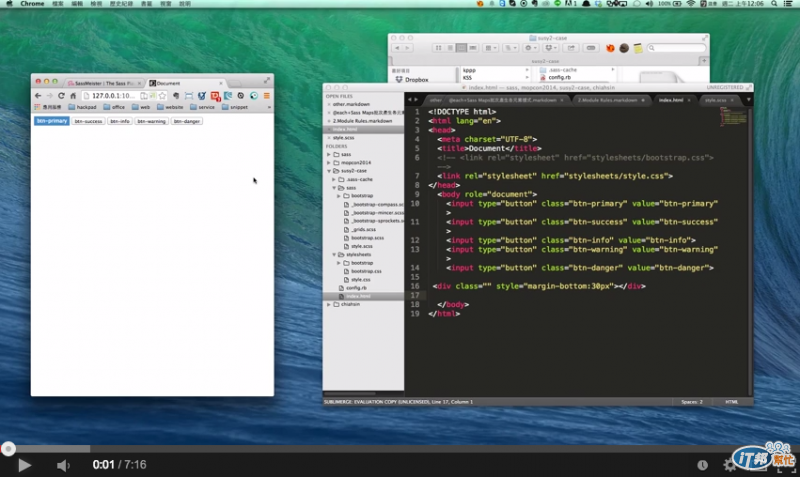Click btn-info button on page

[x=120, y=121]
